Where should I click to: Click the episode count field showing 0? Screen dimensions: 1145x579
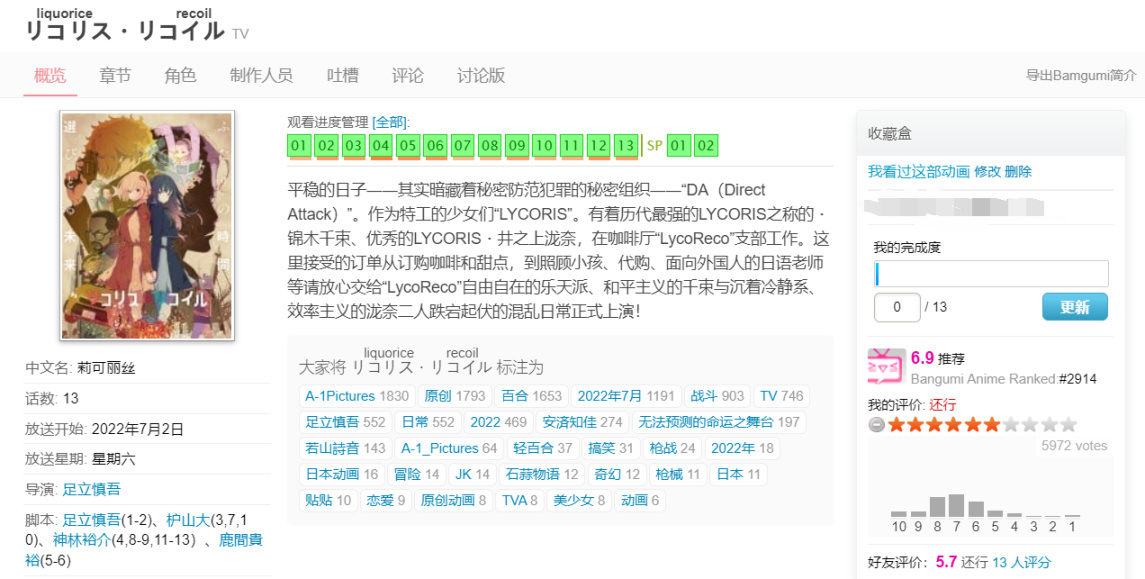coord(897,307)
